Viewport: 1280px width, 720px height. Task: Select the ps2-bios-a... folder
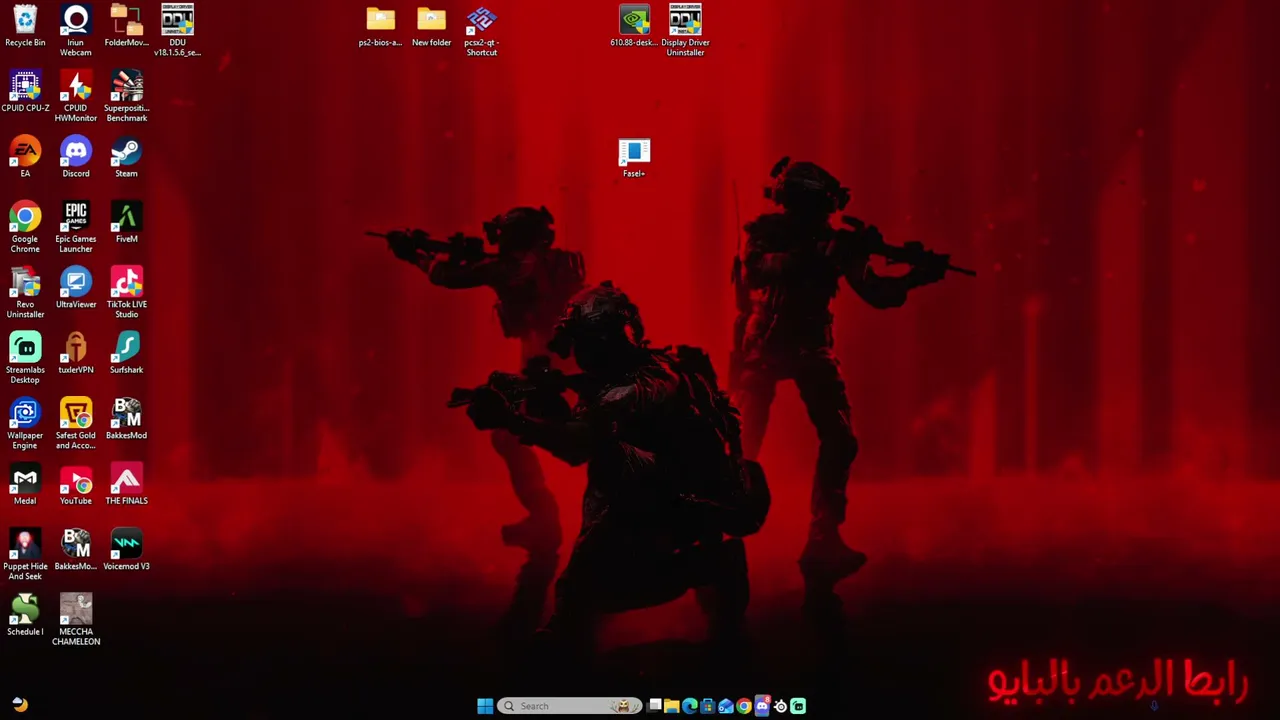tap(380, 27)
